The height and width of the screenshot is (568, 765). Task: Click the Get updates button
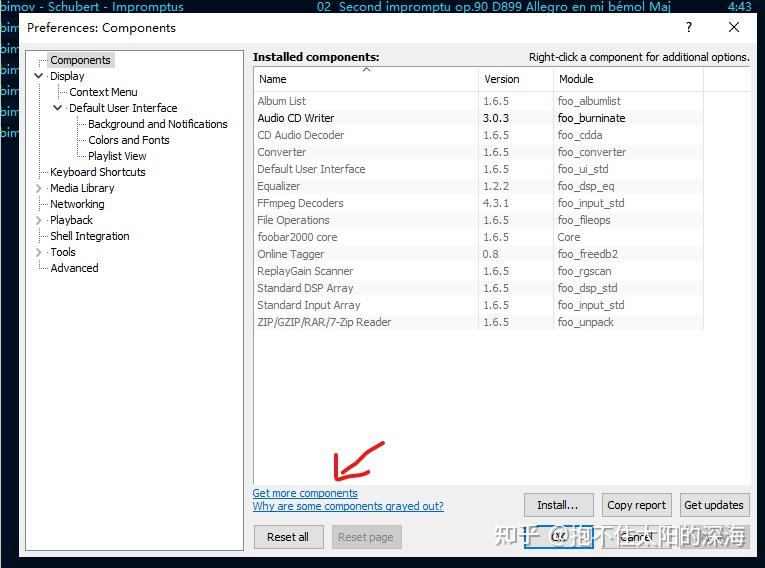coord(714,505)
